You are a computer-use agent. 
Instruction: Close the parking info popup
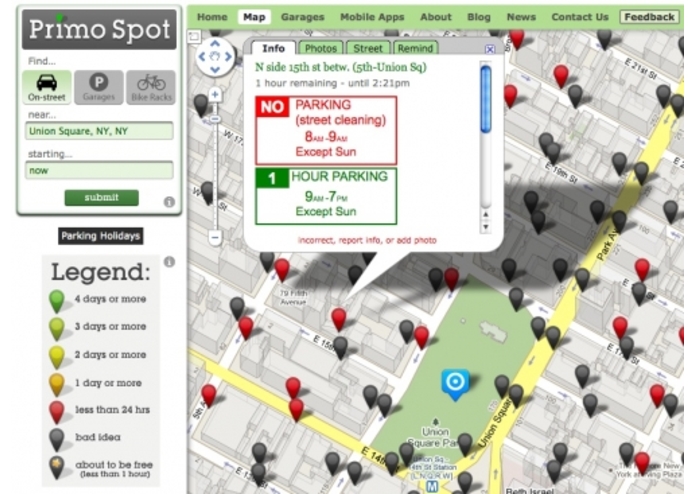[490, 49]
